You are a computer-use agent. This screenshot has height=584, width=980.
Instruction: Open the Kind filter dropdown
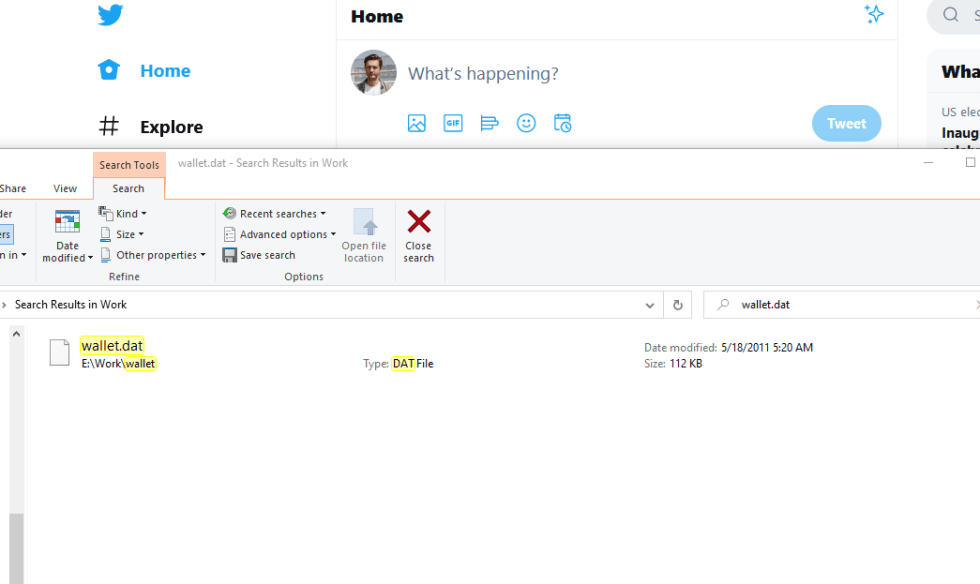click(123, 214)
